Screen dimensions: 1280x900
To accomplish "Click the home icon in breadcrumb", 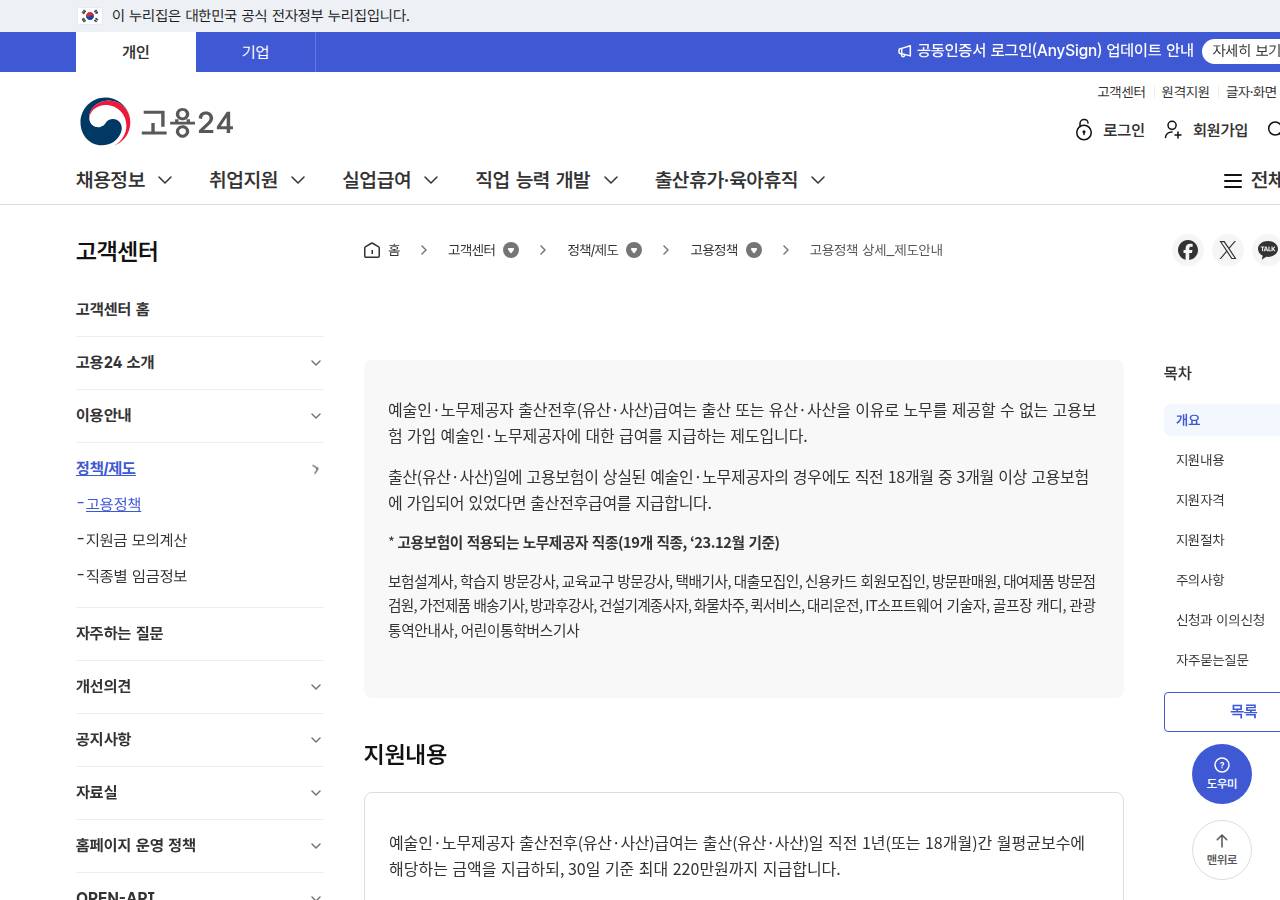I will [x=372, y=250].
